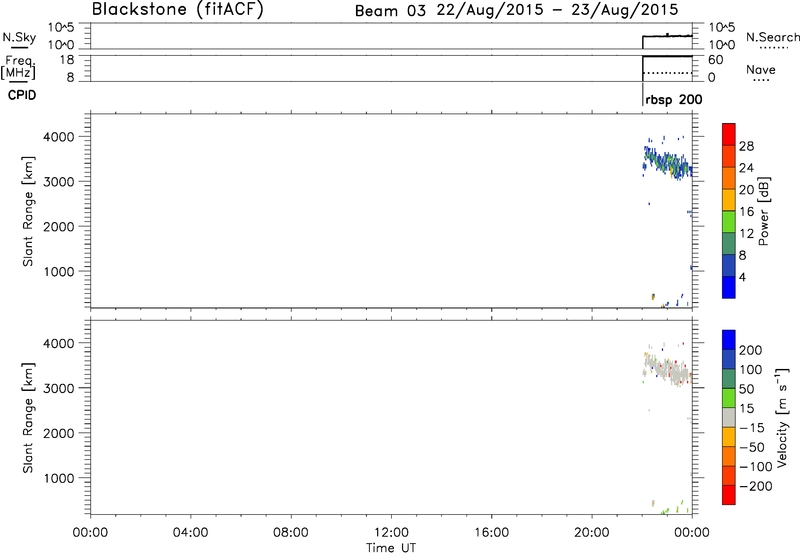Click the '12:00' time tick label
Image resolution: width=800 pixels, height=554 pixels.
pyautogui.click(x=391, y=533)
